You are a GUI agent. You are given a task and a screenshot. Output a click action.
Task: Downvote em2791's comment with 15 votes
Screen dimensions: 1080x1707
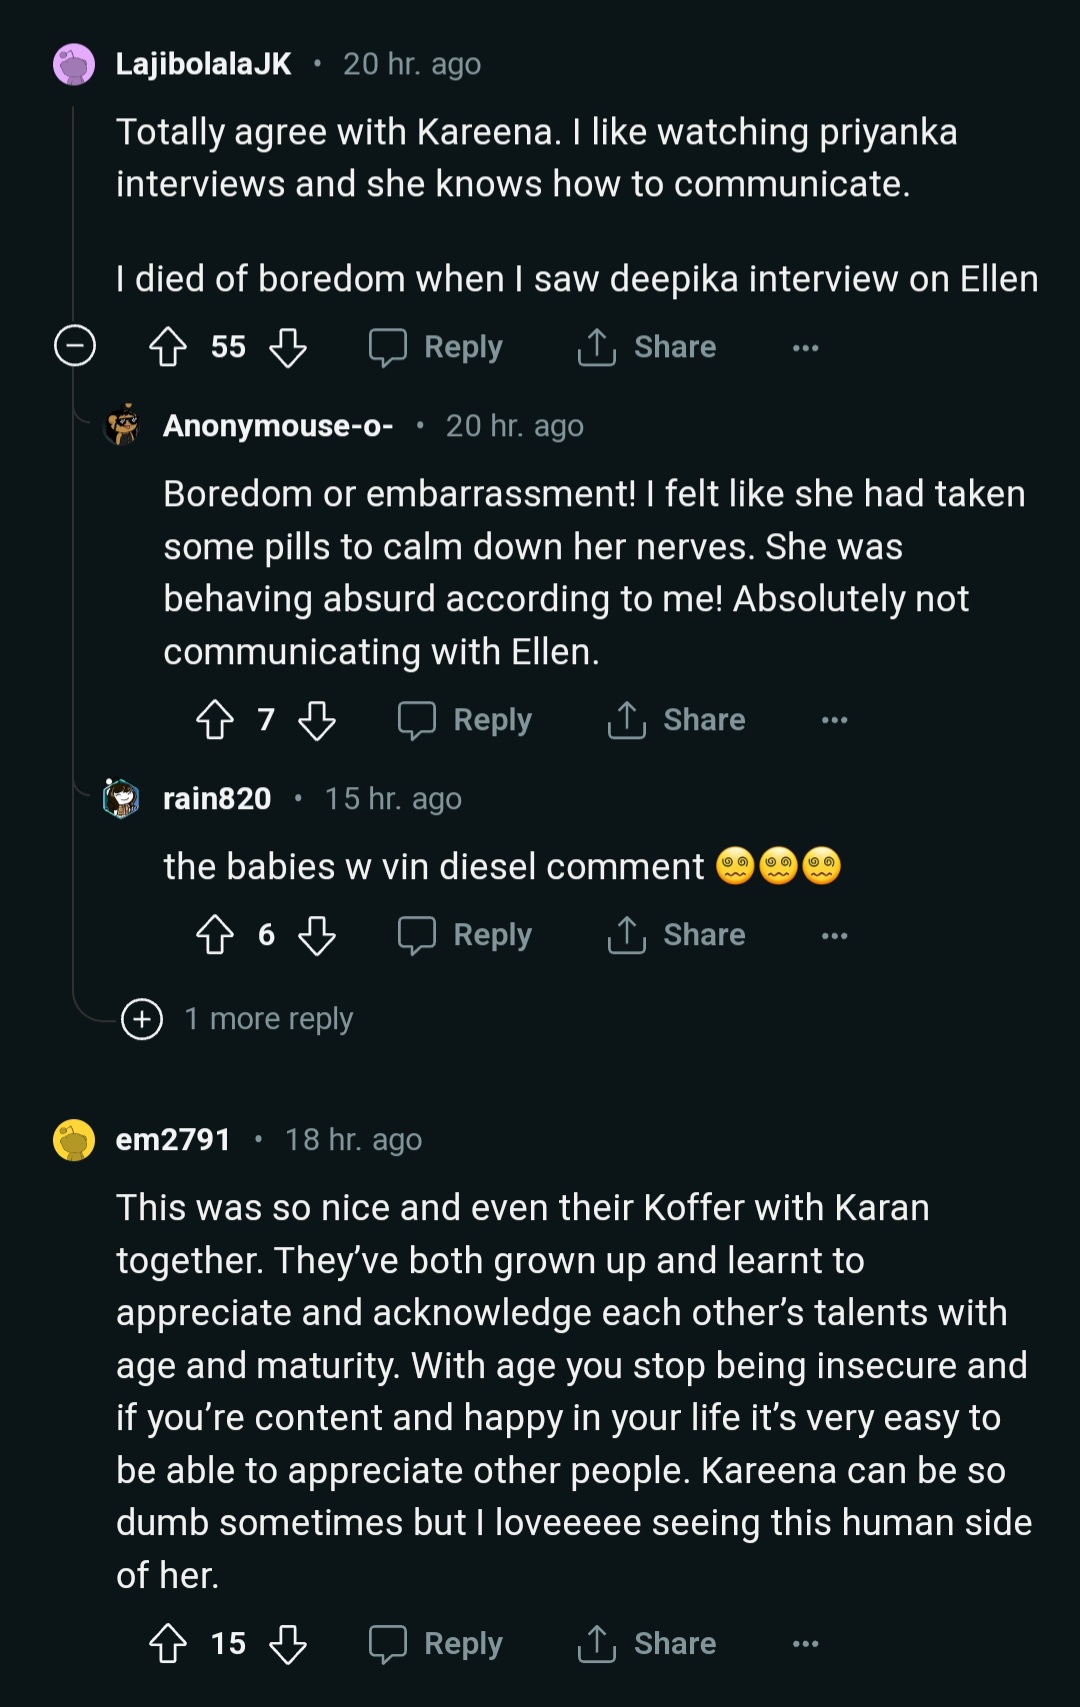(x=288, y=1643)
